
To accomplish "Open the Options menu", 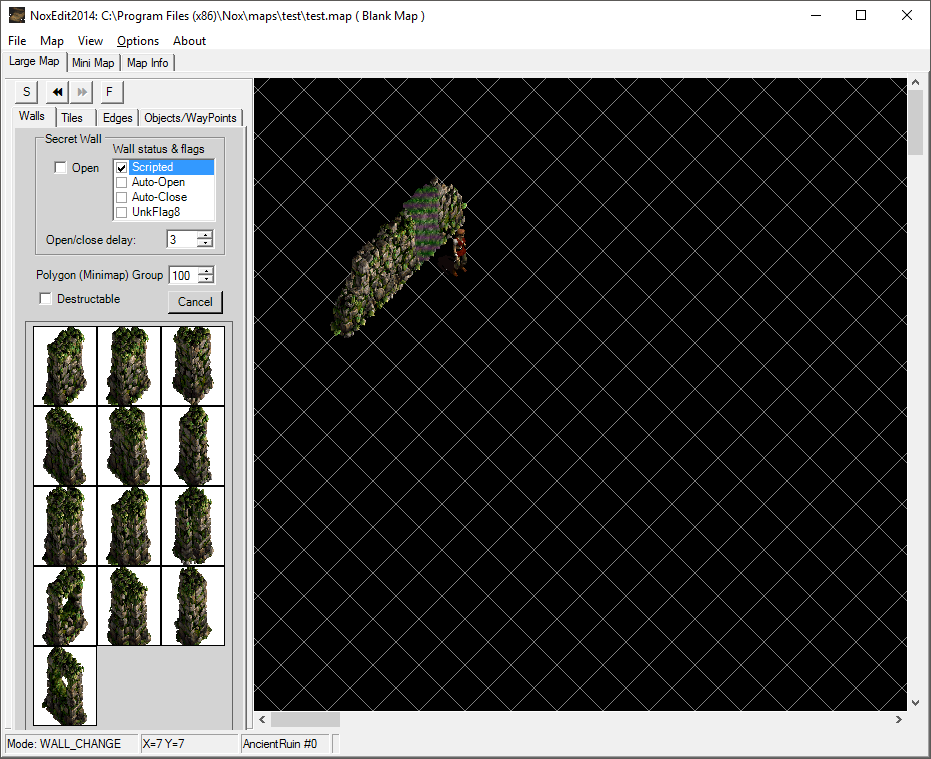I will pyautogui.click(x=138, y=41).
